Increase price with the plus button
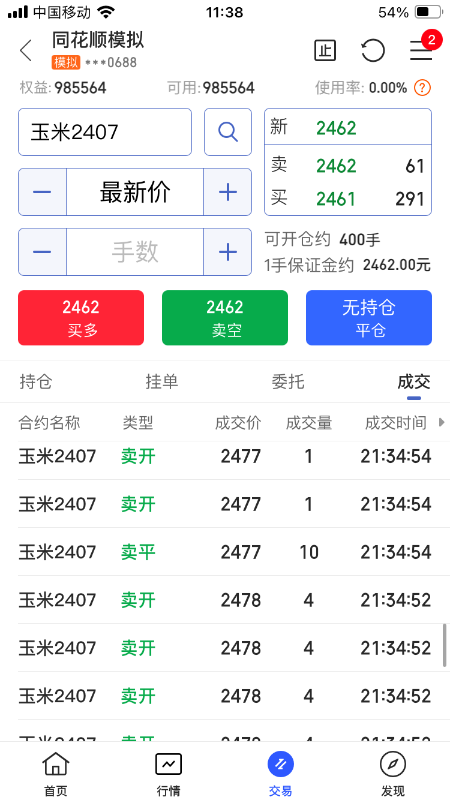The height and width of the screenshot is (800, 450). point(228,192)
